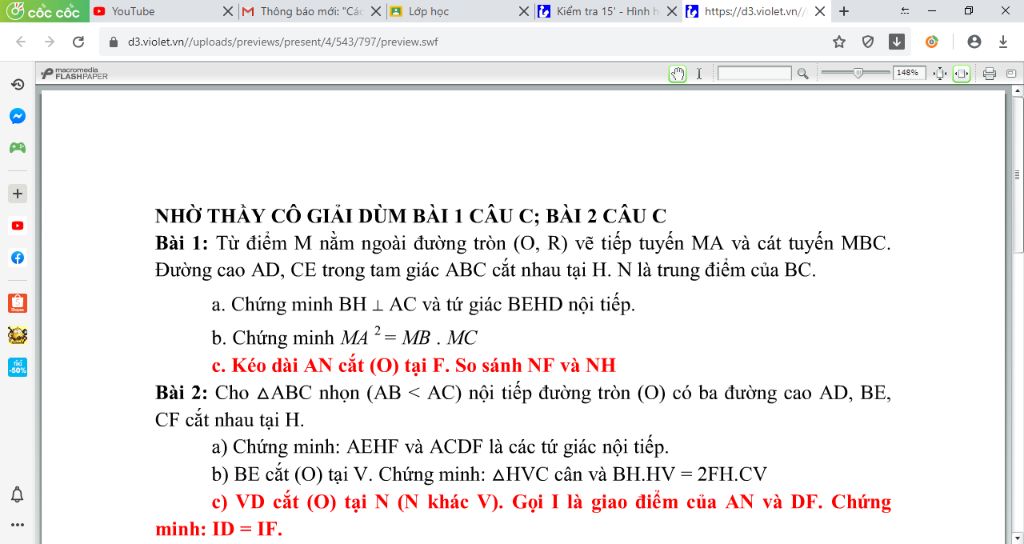
Task: Open browsing history from sidebar
Action: [x=18, y=84]
